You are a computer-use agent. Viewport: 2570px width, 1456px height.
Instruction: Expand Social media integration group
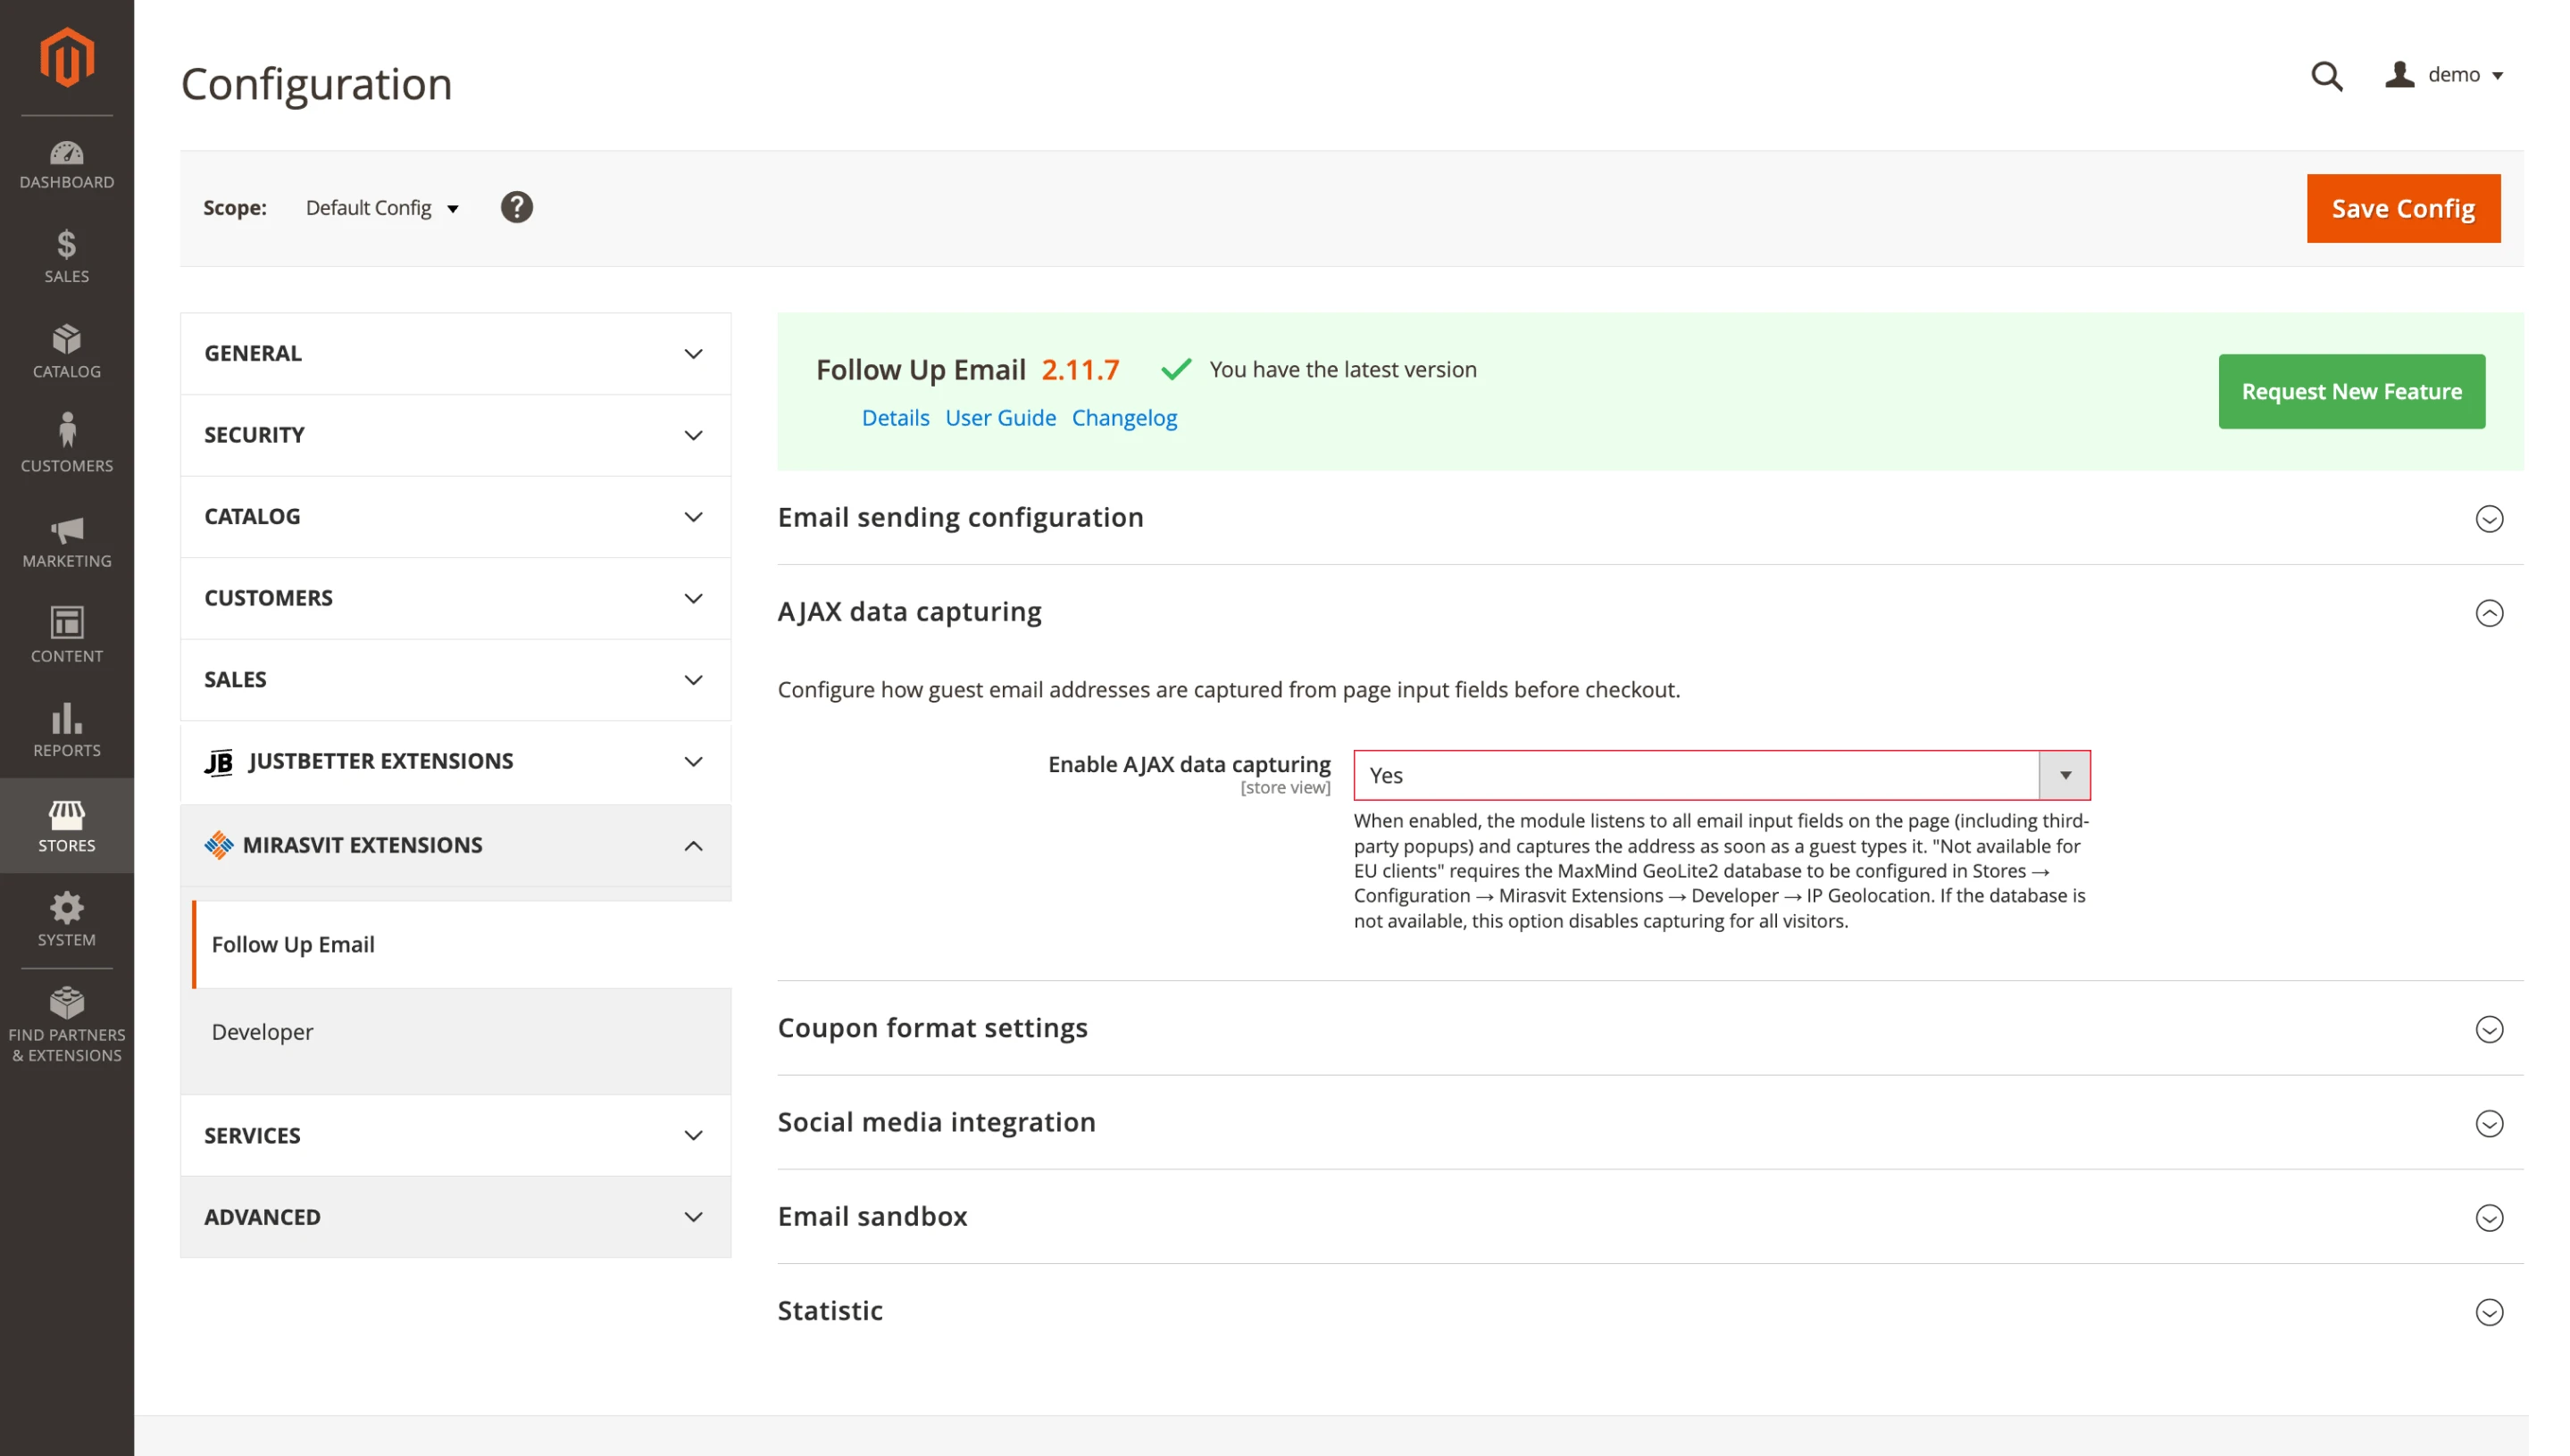[1650, 1123]
